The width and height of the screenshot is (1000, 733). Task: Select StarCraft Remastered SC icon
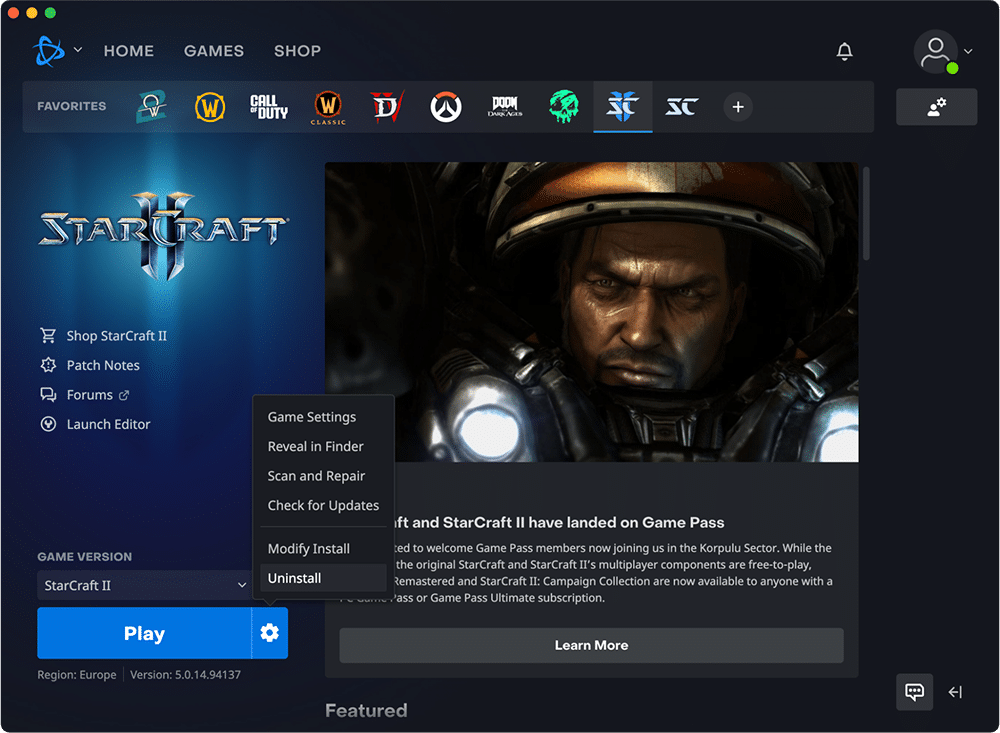click(682, 107)
